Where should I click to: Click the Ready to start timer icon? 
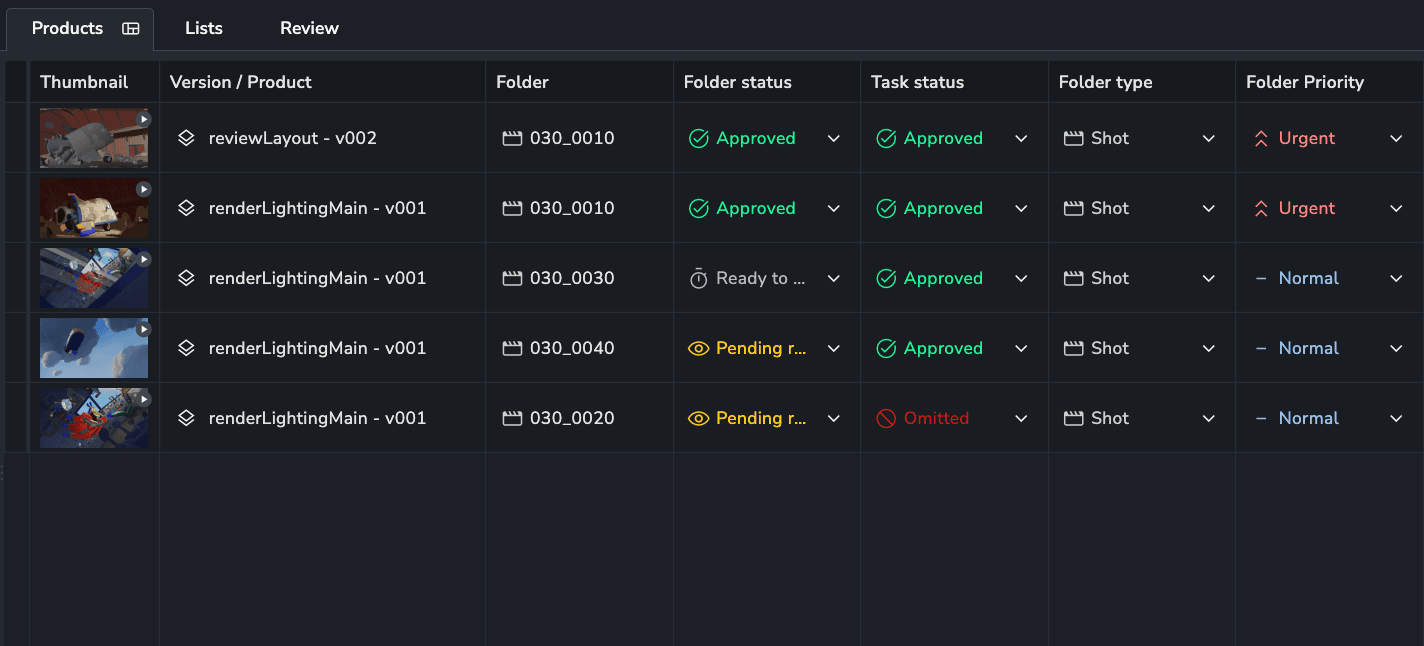click(699, 278)
